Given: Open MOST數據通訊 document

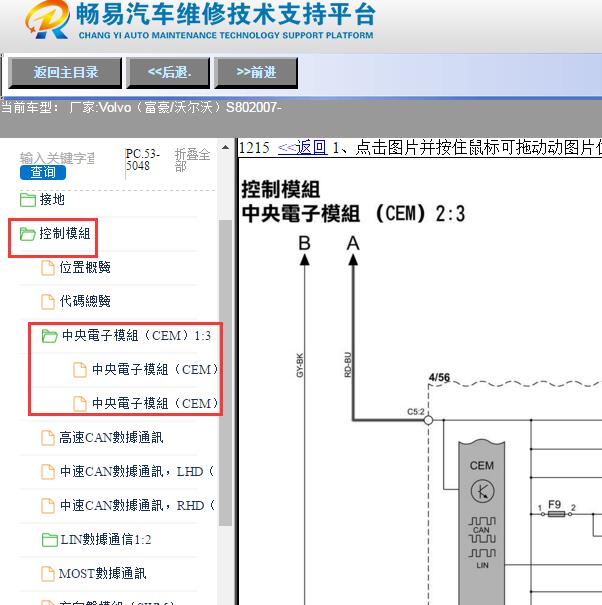Looking at the screenshot, I should pyautogui.click(x=103, y=573).
